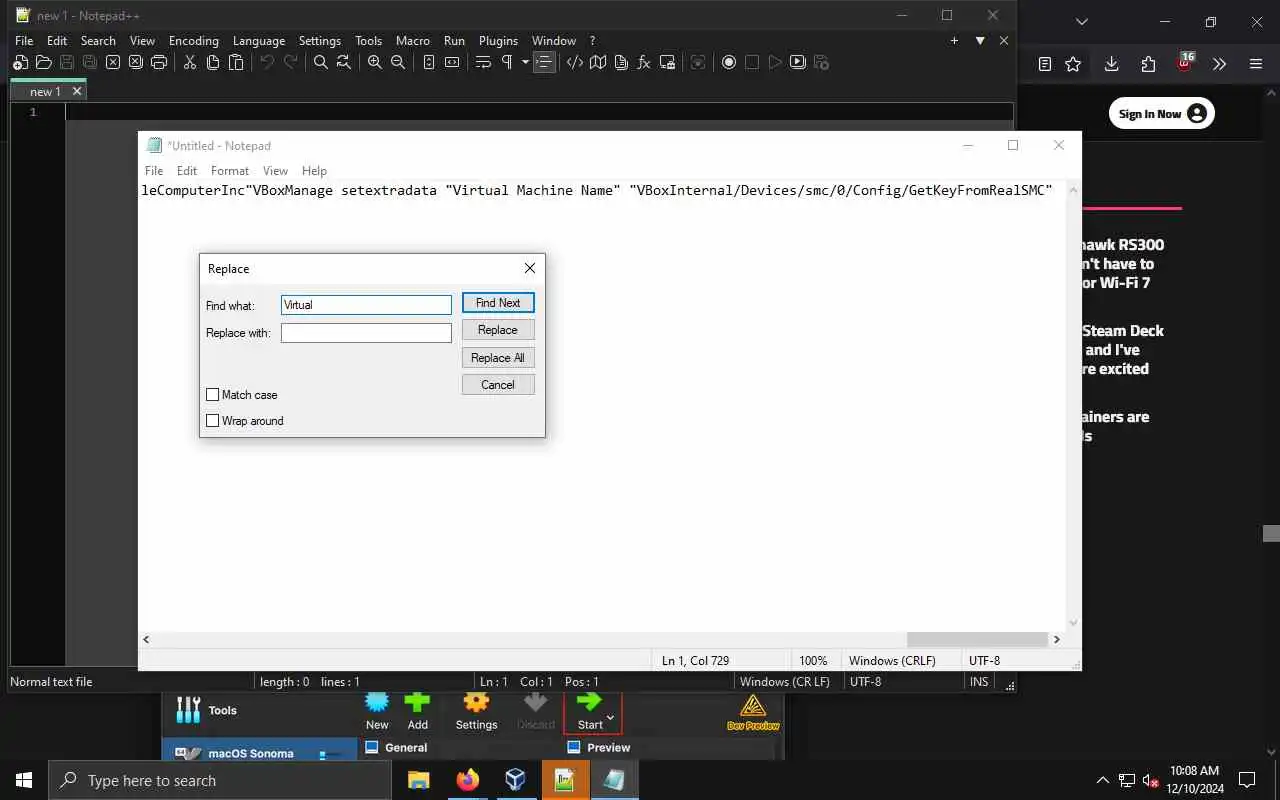Image resolution: width=1280 pixels, height=800 pixels.
Task: Open Firefox from taskbar
Action: click(467, 780)
